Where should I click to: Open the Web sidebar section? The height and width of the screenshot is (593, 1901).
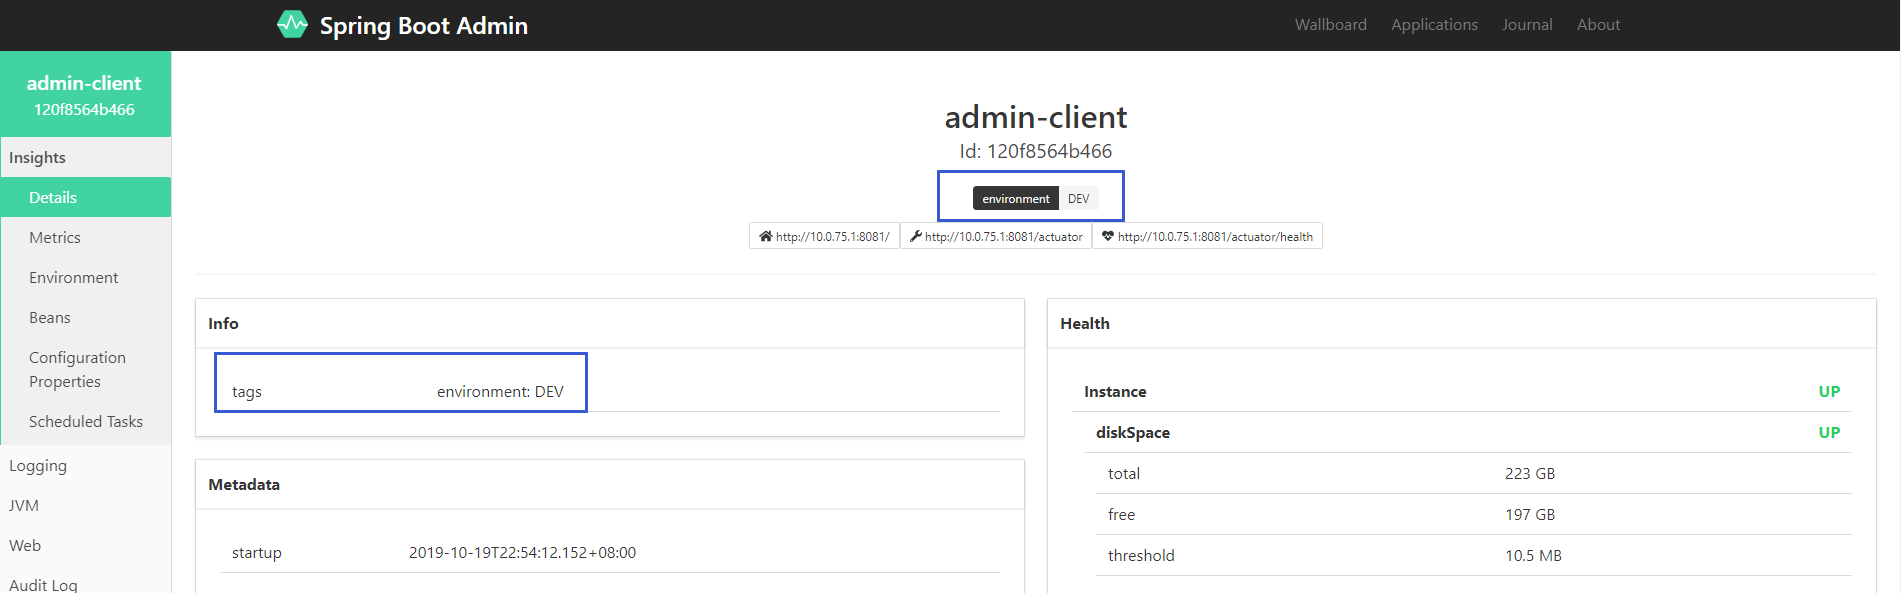pyautogui.click(x=86, y=545)
